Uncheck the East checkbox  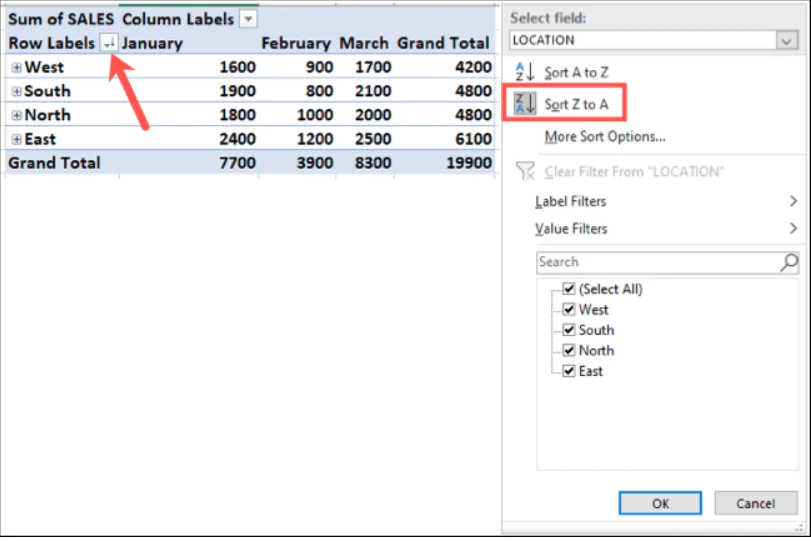[569, 371]
